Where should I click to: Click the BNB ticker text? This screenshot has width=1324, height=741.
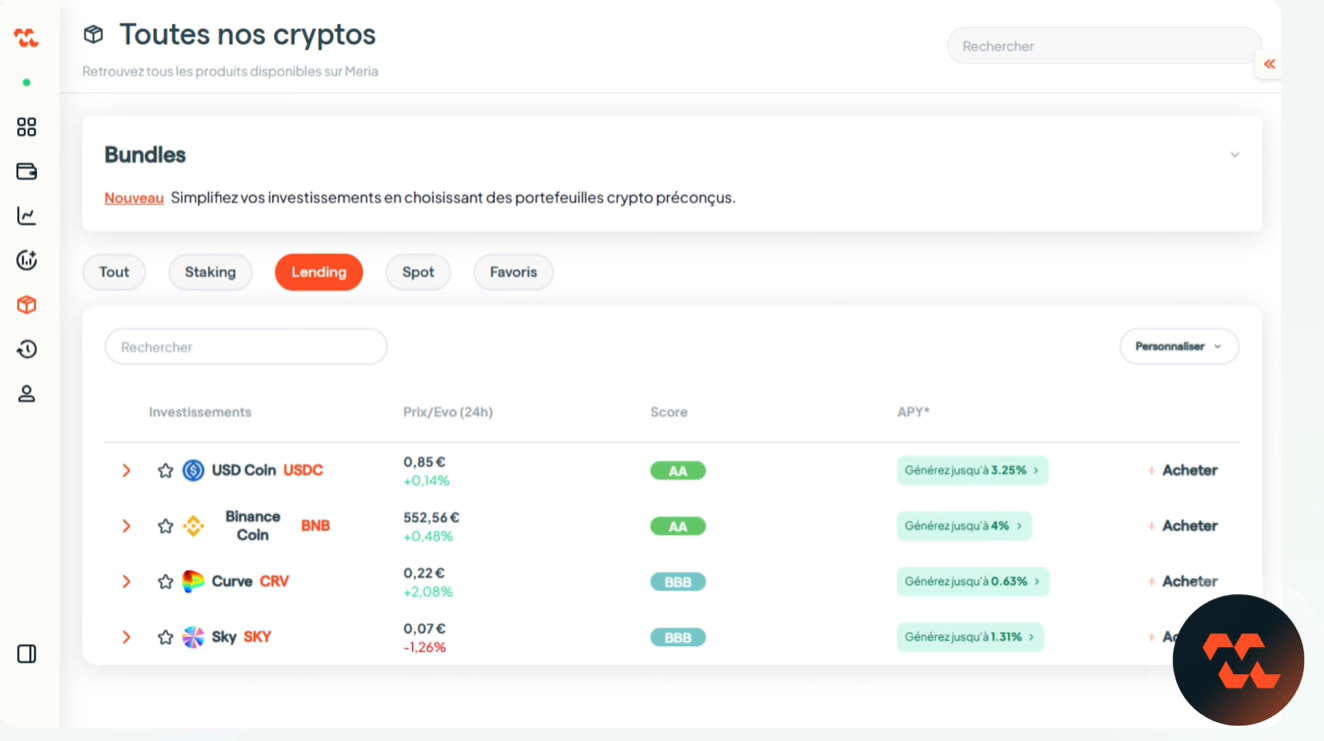point(315,526)
